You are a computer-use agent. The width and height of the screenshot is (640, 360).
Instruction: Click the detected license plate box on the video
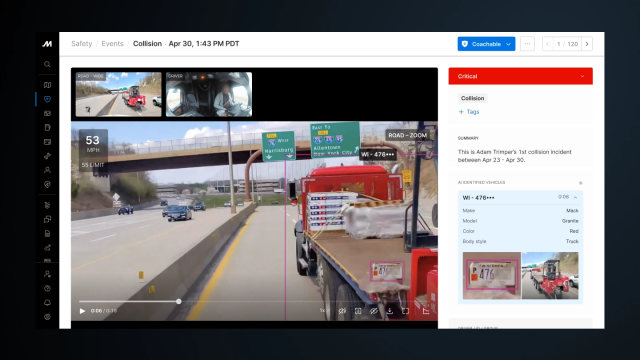point(387,271)
